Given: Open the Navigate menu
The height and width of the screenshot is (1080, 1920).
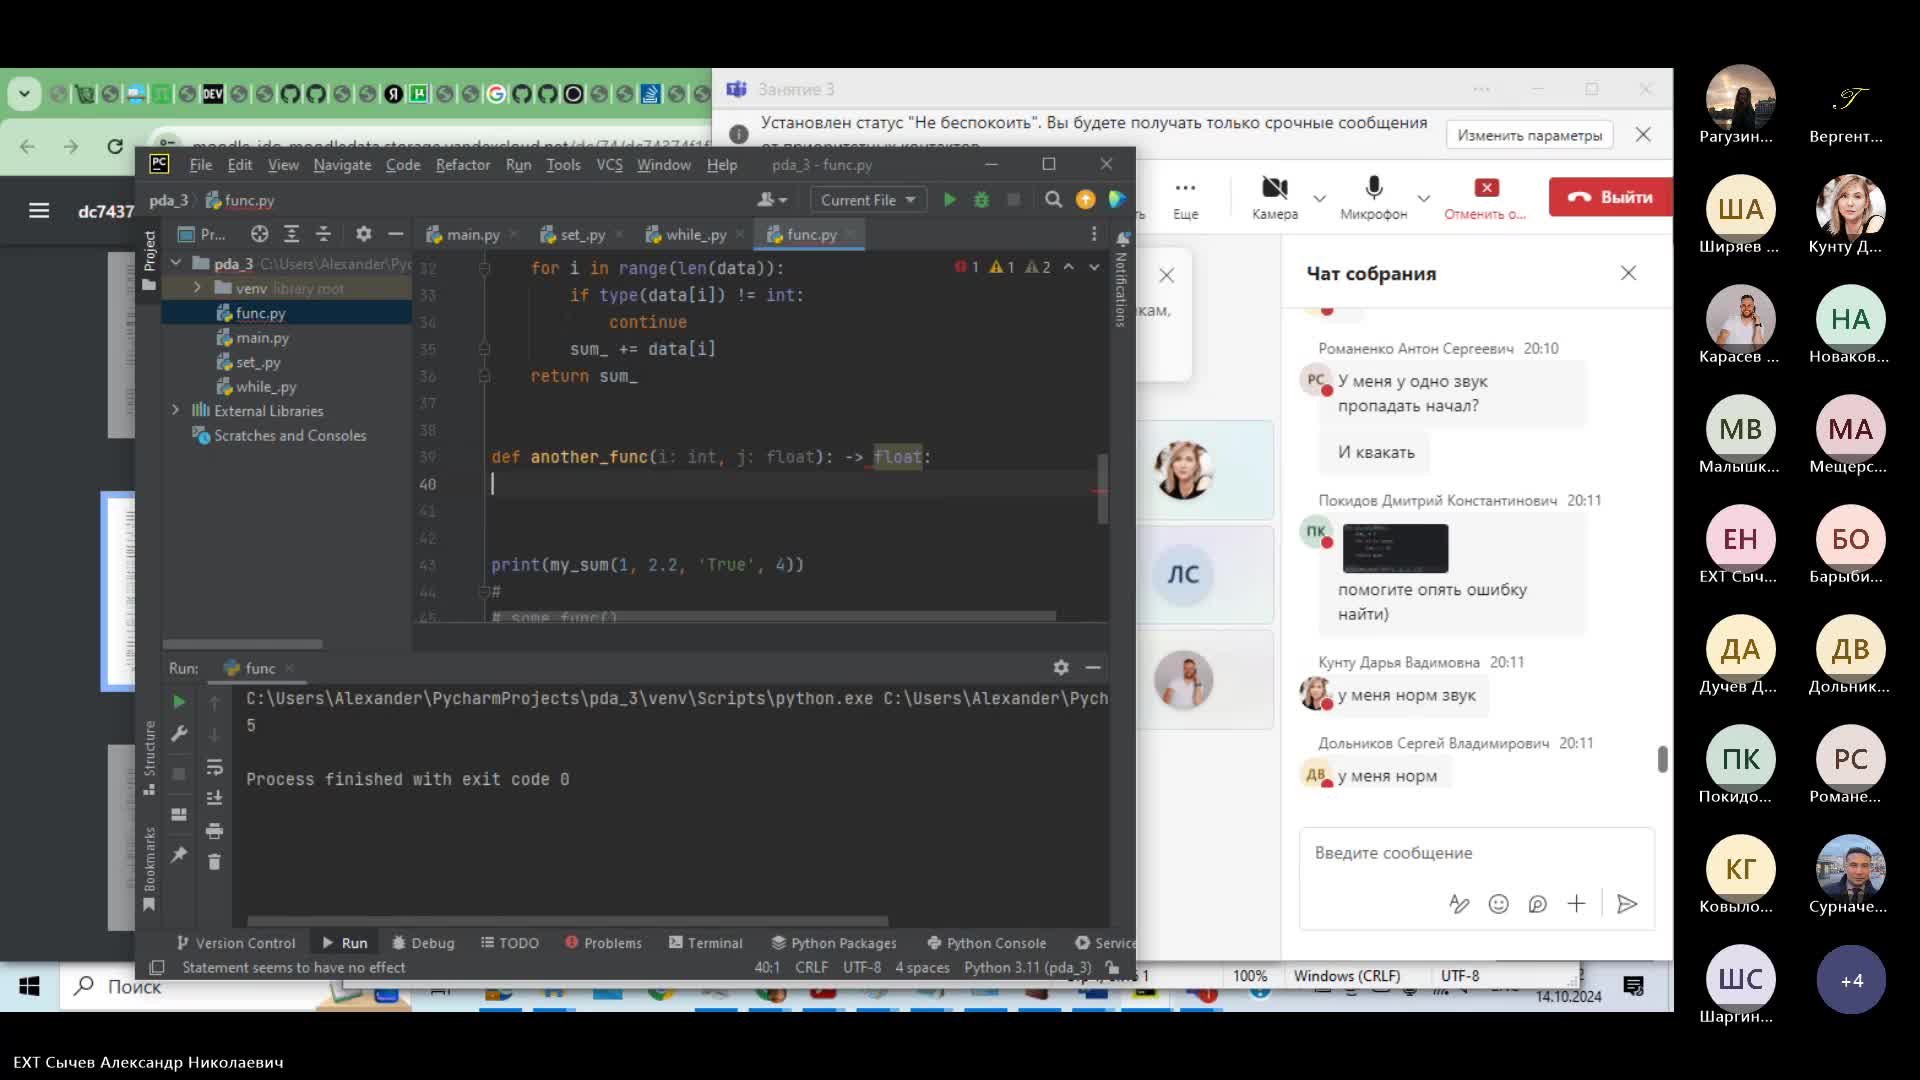Looking at the screenshot, I should tap(342, 164).
